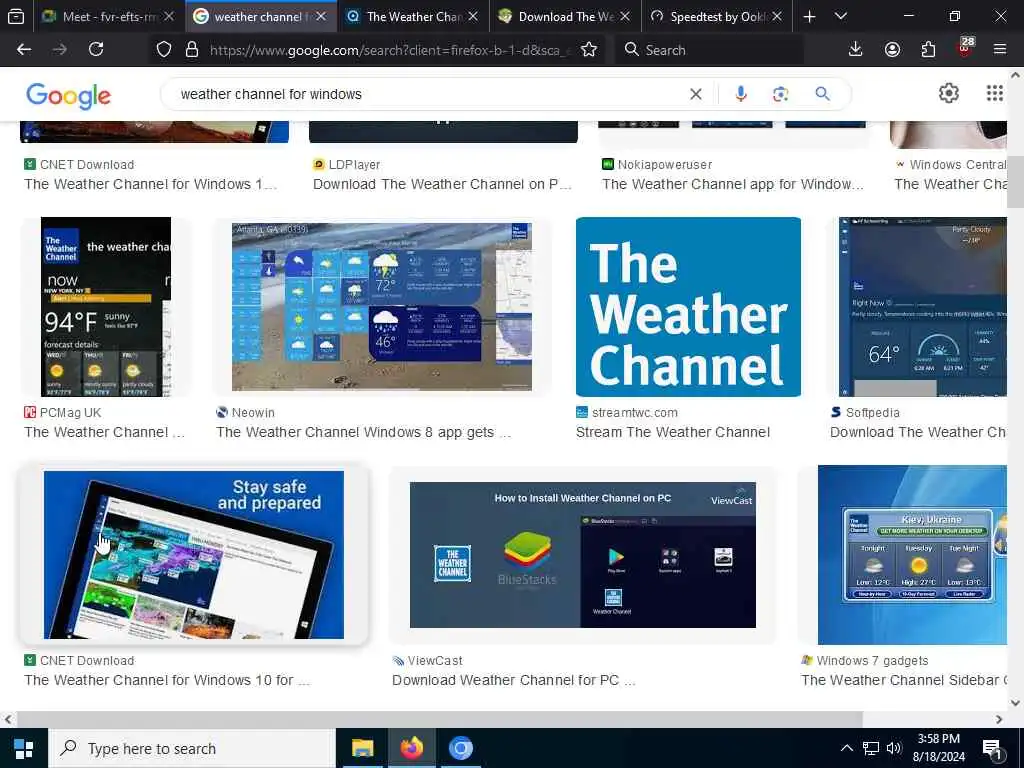Open the Google apps grid
The image size is (1024, 768).
click(995, 93)
